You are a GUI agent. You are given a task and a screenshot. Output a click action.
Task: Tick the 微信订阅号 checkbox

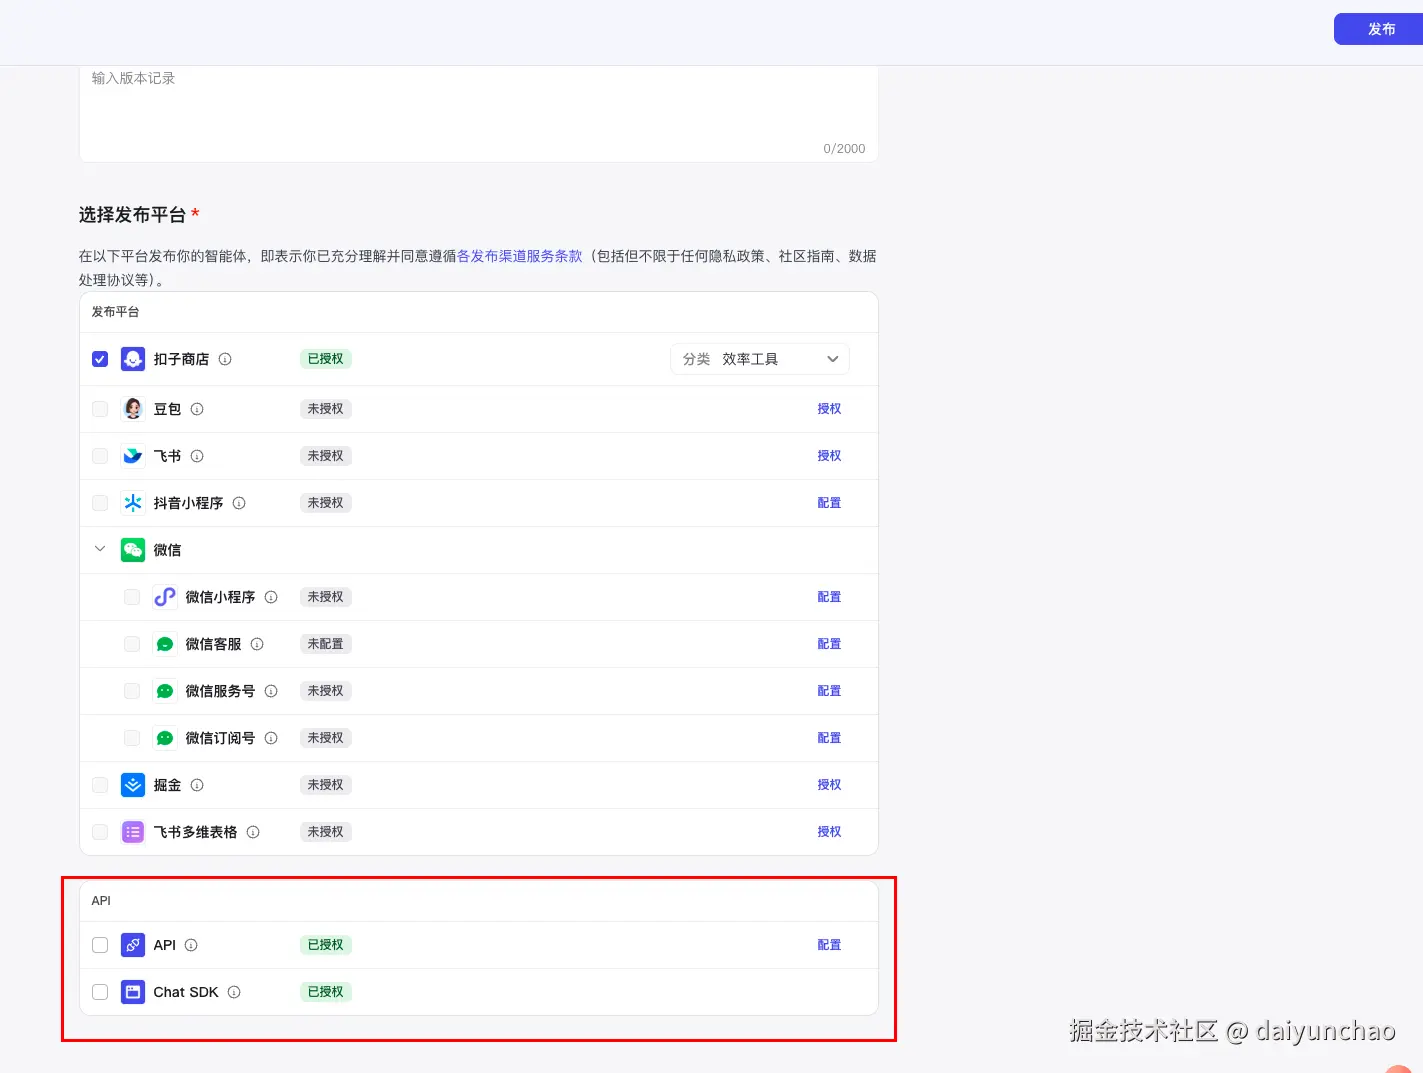coord(132,738)
